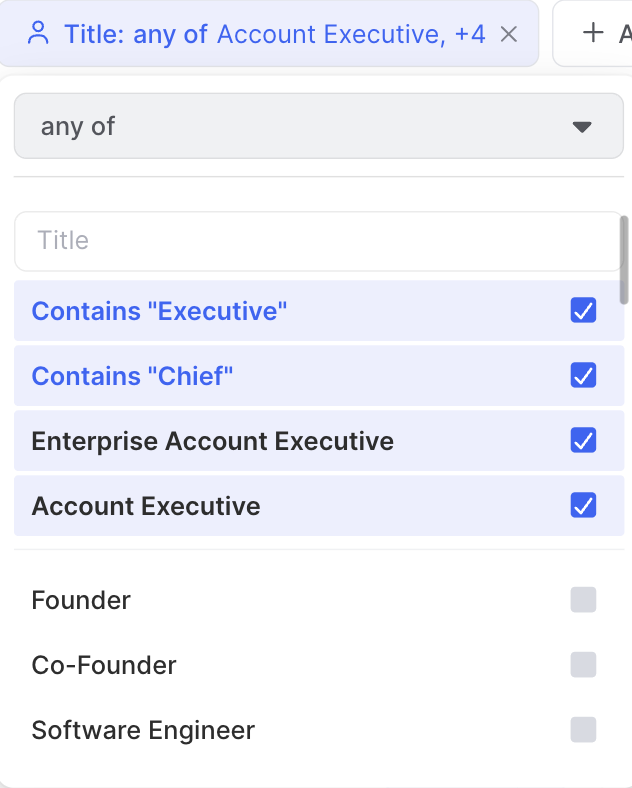This screenshot has height=788, width=632.
Task: Click the Enterprise Account Executive list item
Action: 212,441
